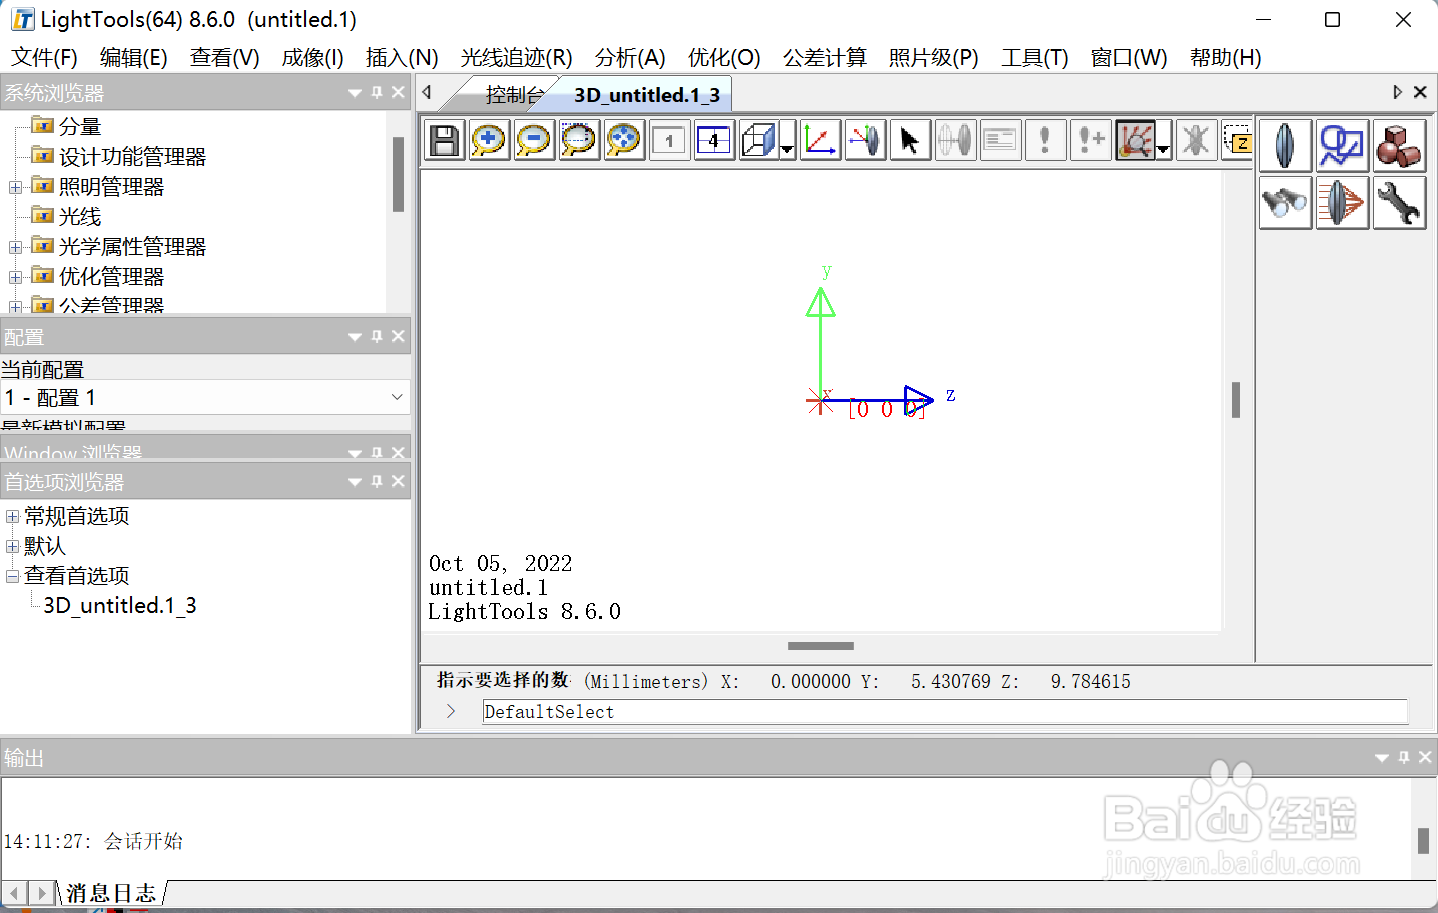The image size is (1438, 913).
Task: Insert a 3D primitive solid
Action: (1399, 145)
